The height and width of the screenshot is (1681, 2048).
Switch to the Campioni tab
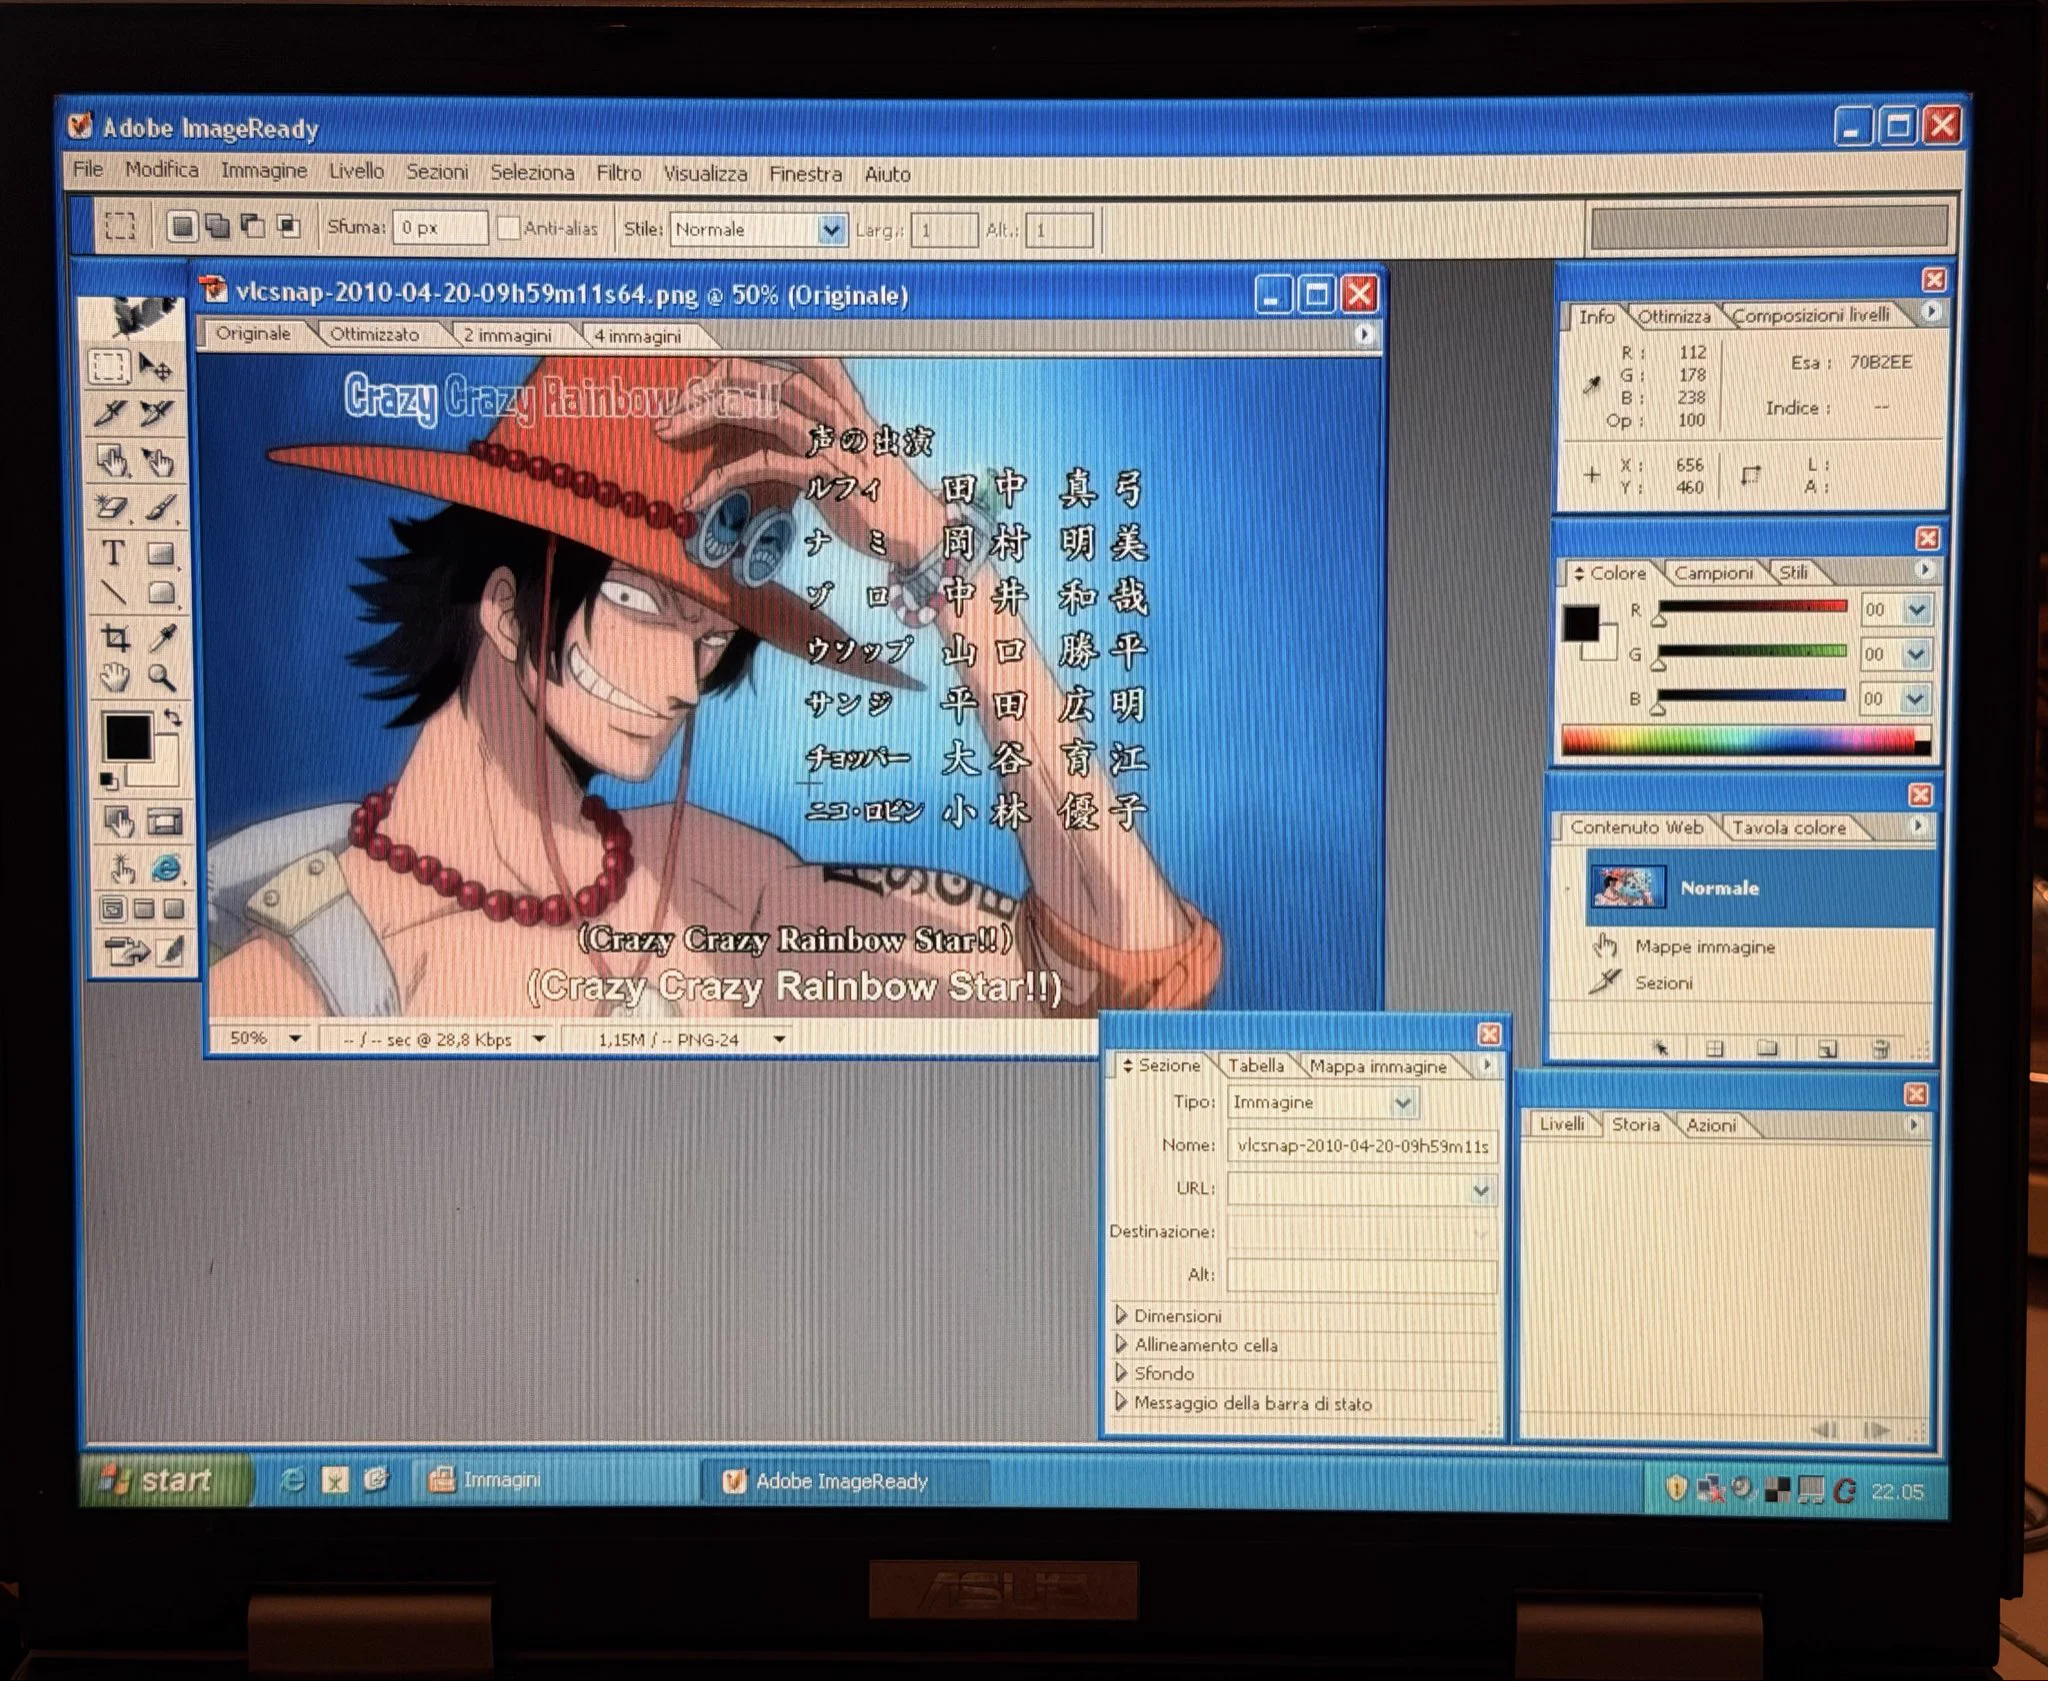[1713, 572]
